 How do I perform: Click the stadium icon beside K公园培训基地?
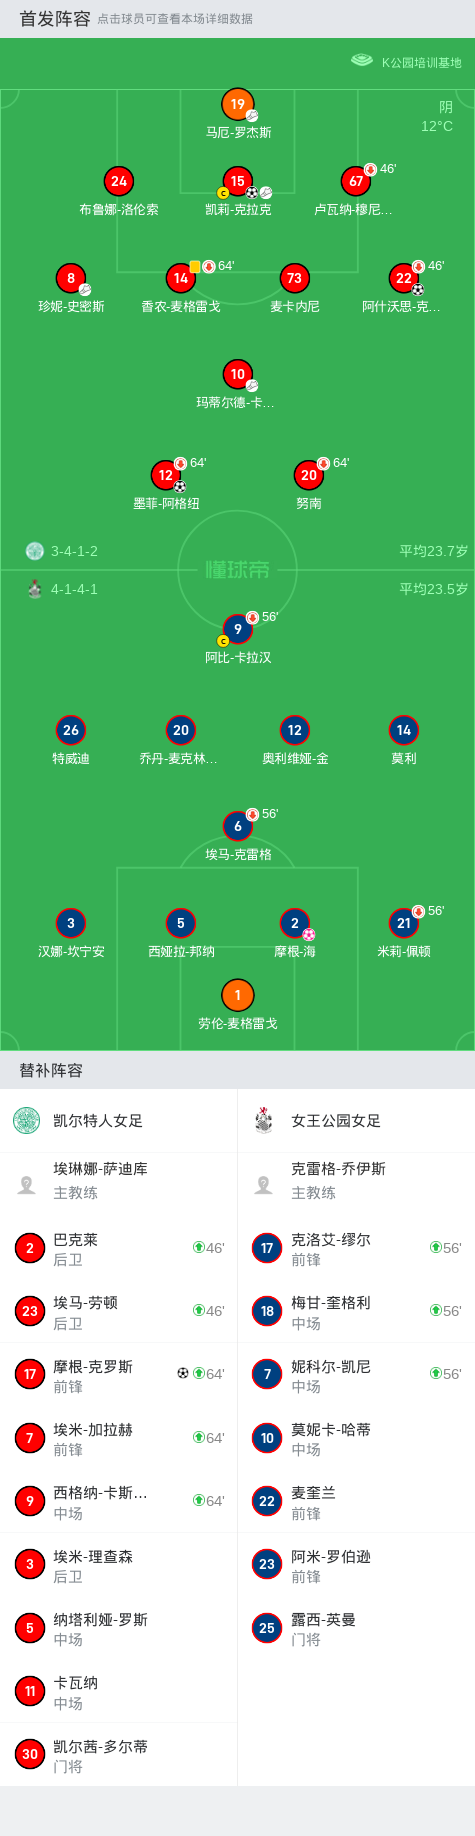pyautogui.click(x=362, y=61)
